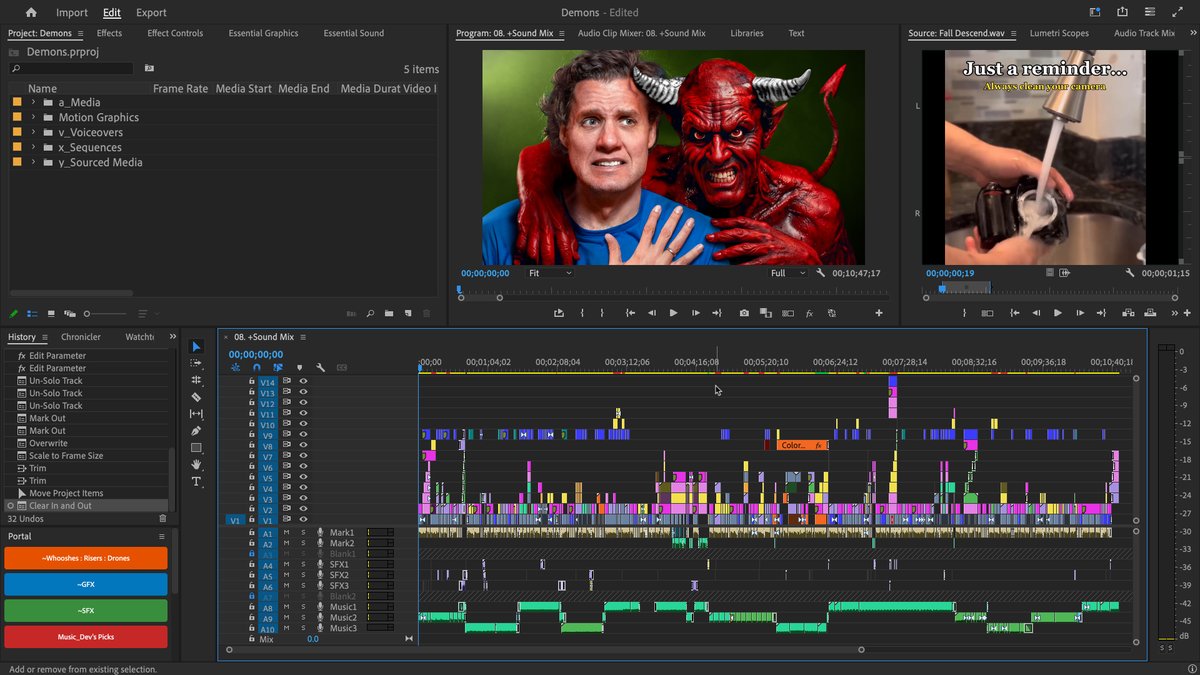The image size is (1200, 675).
Task: Open Program monitor button editor plus
Action: pos(879,313)
